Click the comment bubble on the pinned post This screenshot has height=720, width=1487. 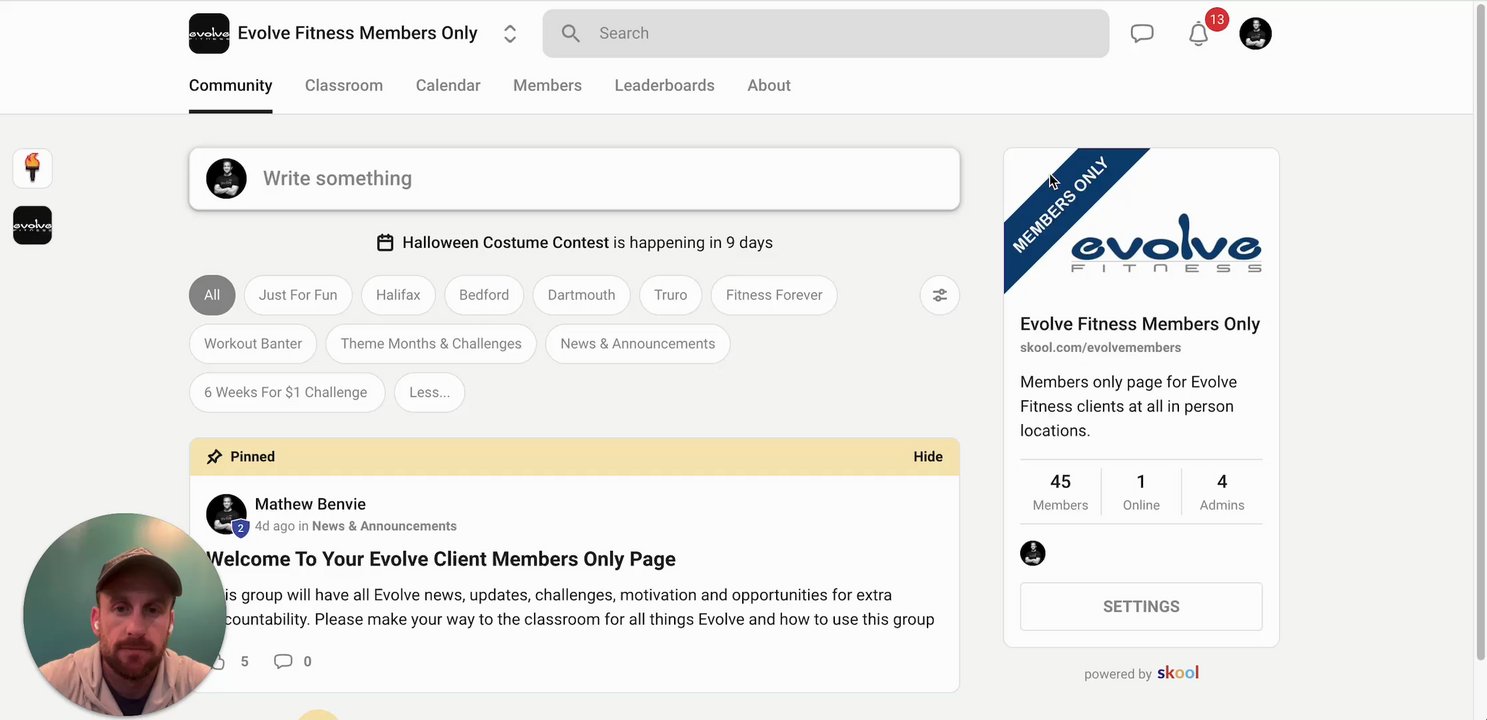pyautogui.click(x=283, y=661)
